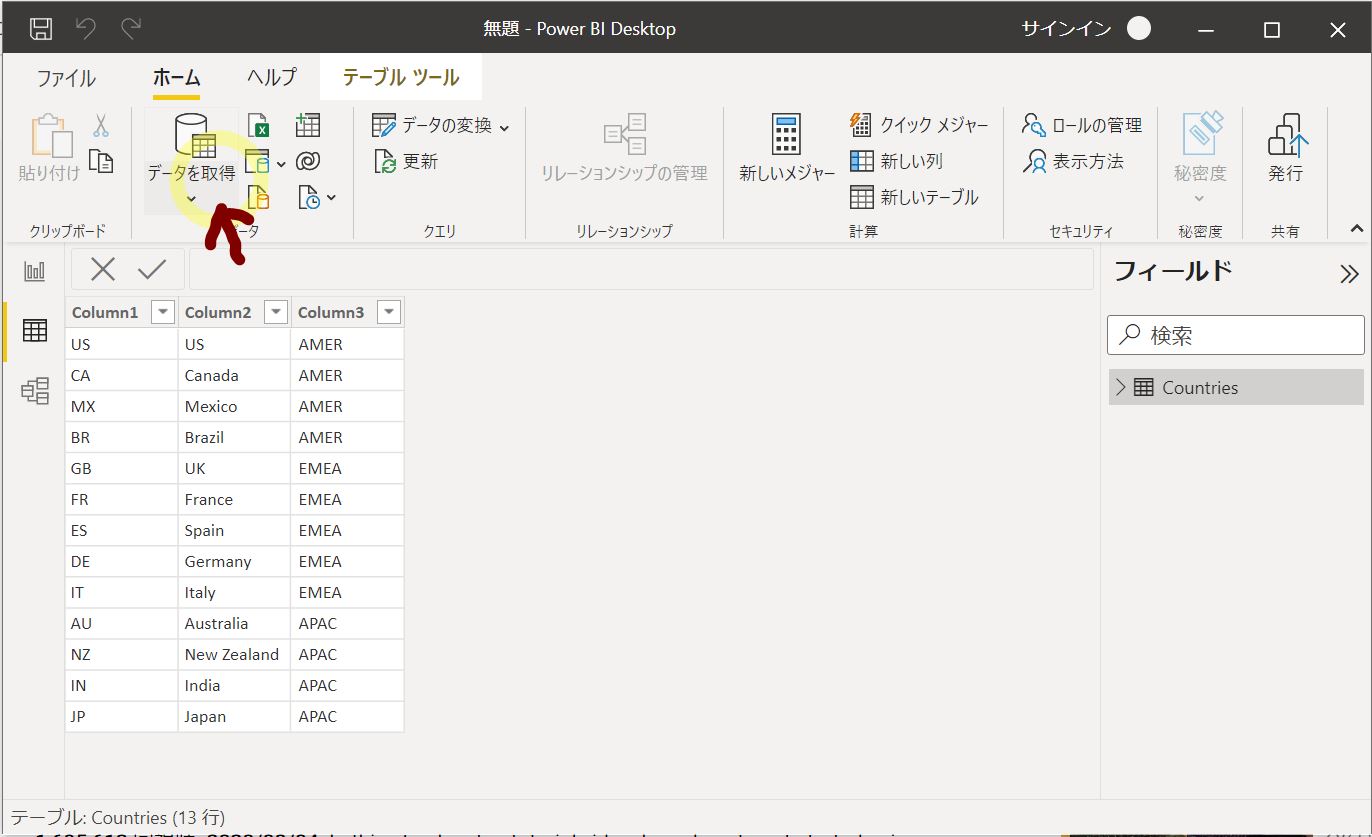Open dropdown arrow beside recent sources icon
This screenshot has width=1372, height=837.
click(x=331, y=198)
